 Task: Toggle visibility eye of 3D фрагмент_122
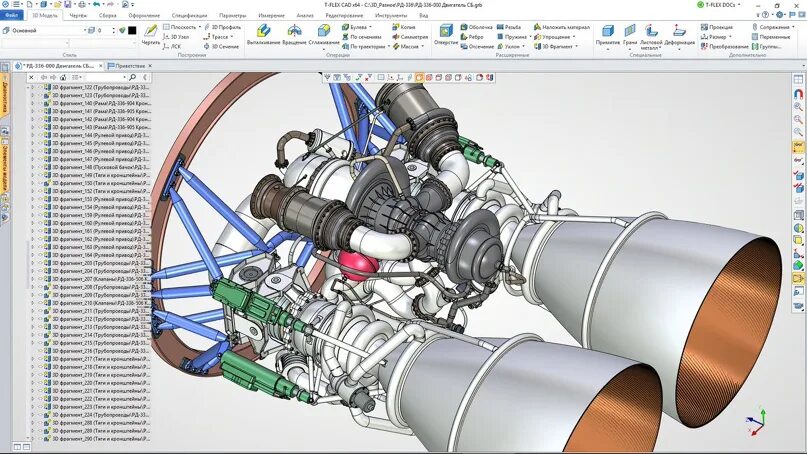[40, 87]
